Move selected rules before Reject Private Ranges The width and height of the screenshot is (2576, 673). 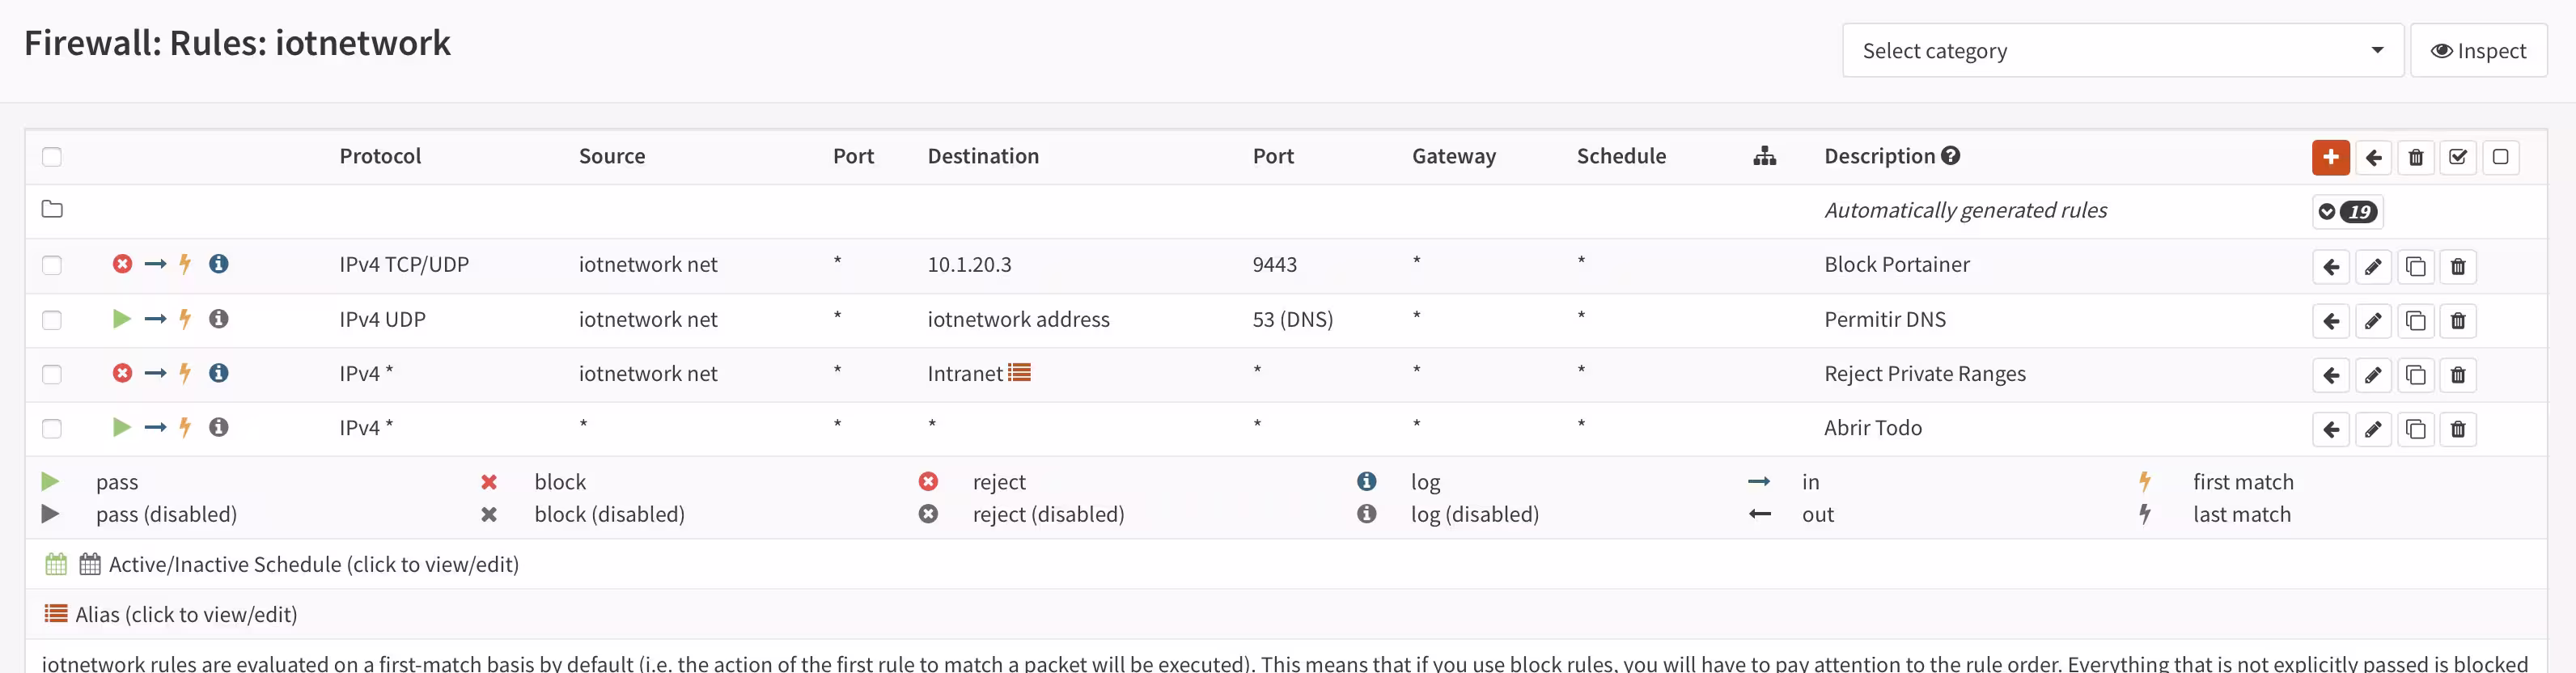(2331, 375)
